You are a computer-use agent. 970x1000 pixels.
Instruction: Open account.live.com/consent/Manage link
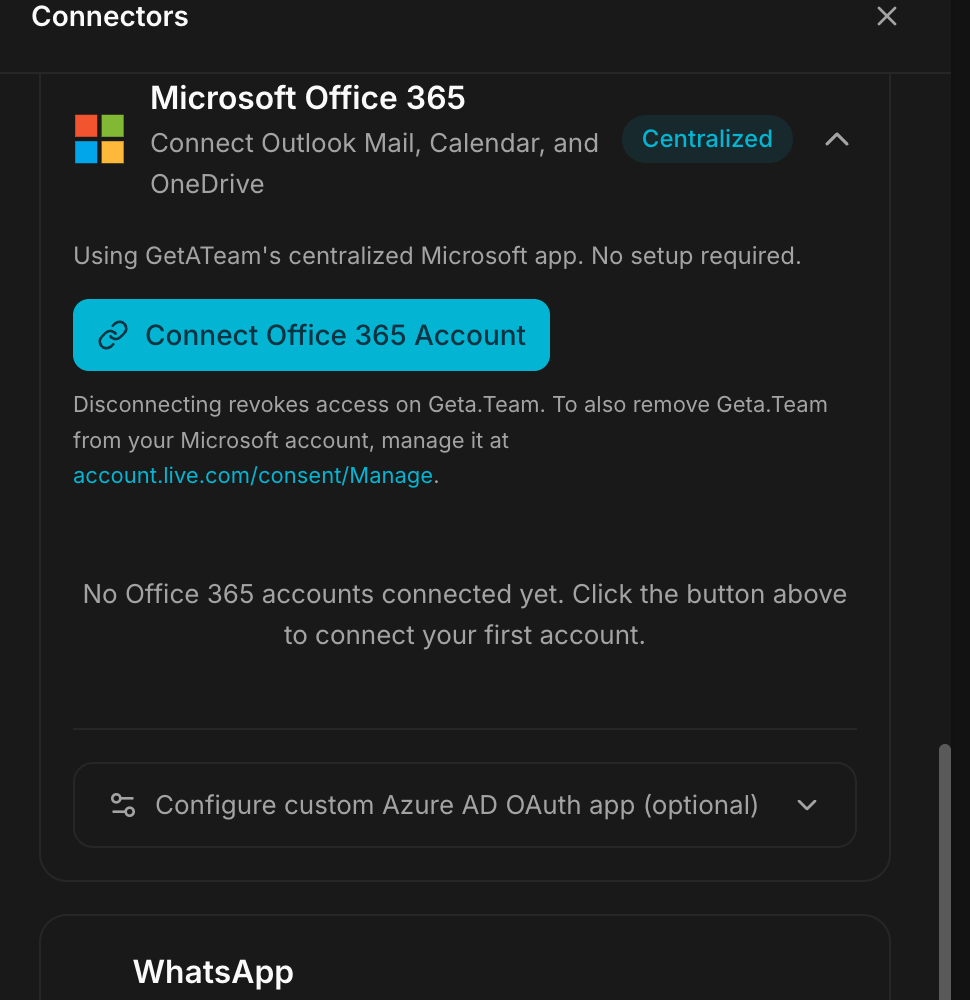[253, 476]
